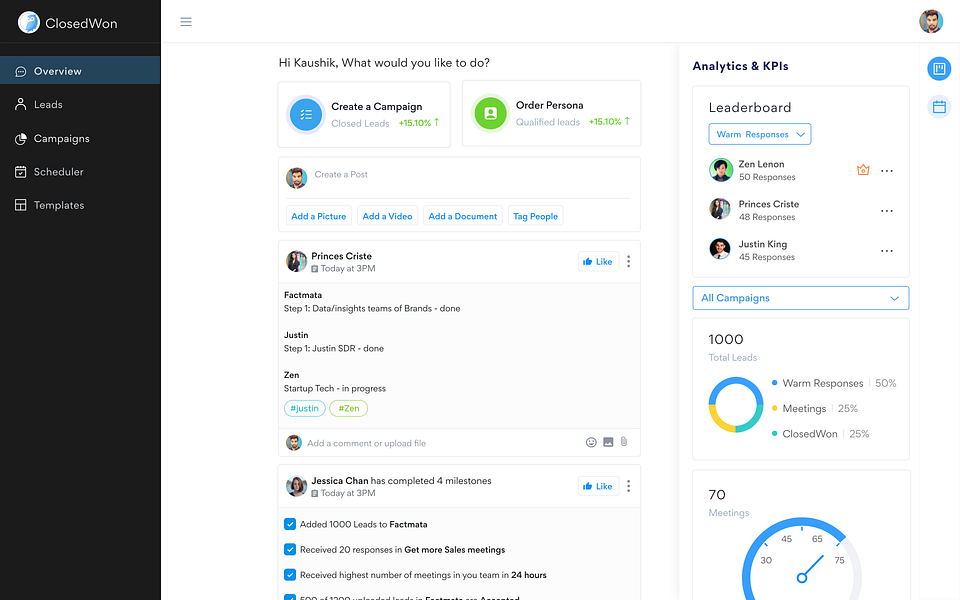The width and height of the screenshot is (960, 600).
Task: Click Zen Lenon's orange crown icon
Action: point(863,170)
